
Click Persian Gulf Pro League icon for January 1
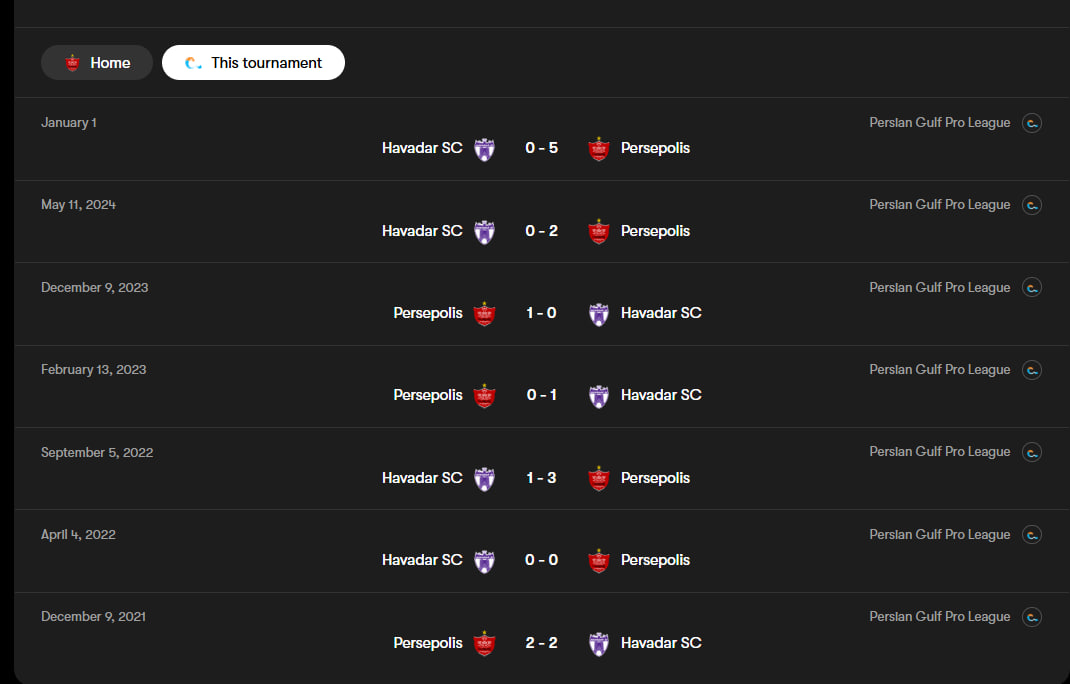pyautogui.click(x=1032, y=123)
